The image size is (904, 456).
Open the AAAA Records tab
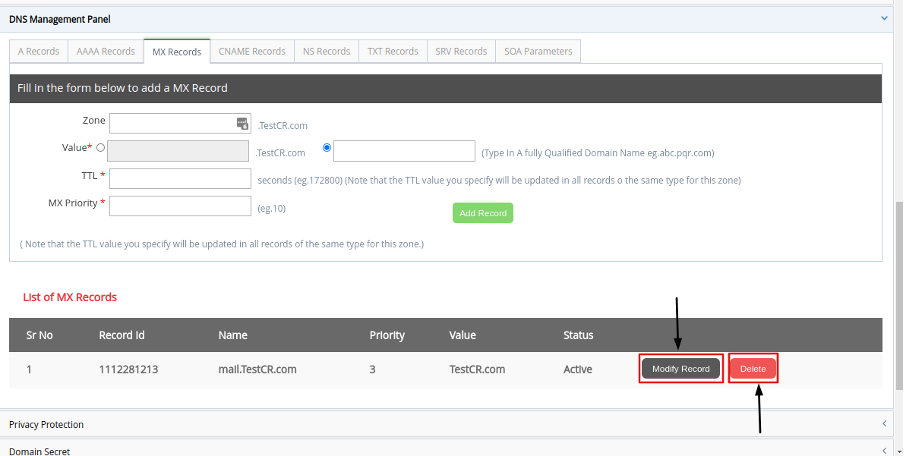pyautogui.click(x=106, y=51)
